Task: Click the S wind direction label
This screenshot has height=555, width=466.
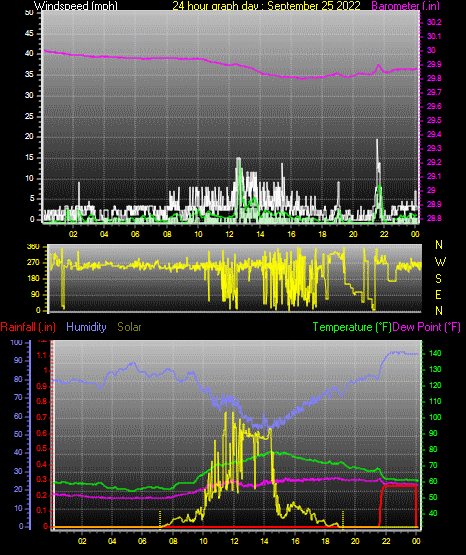Action: [x=439, y=279]
